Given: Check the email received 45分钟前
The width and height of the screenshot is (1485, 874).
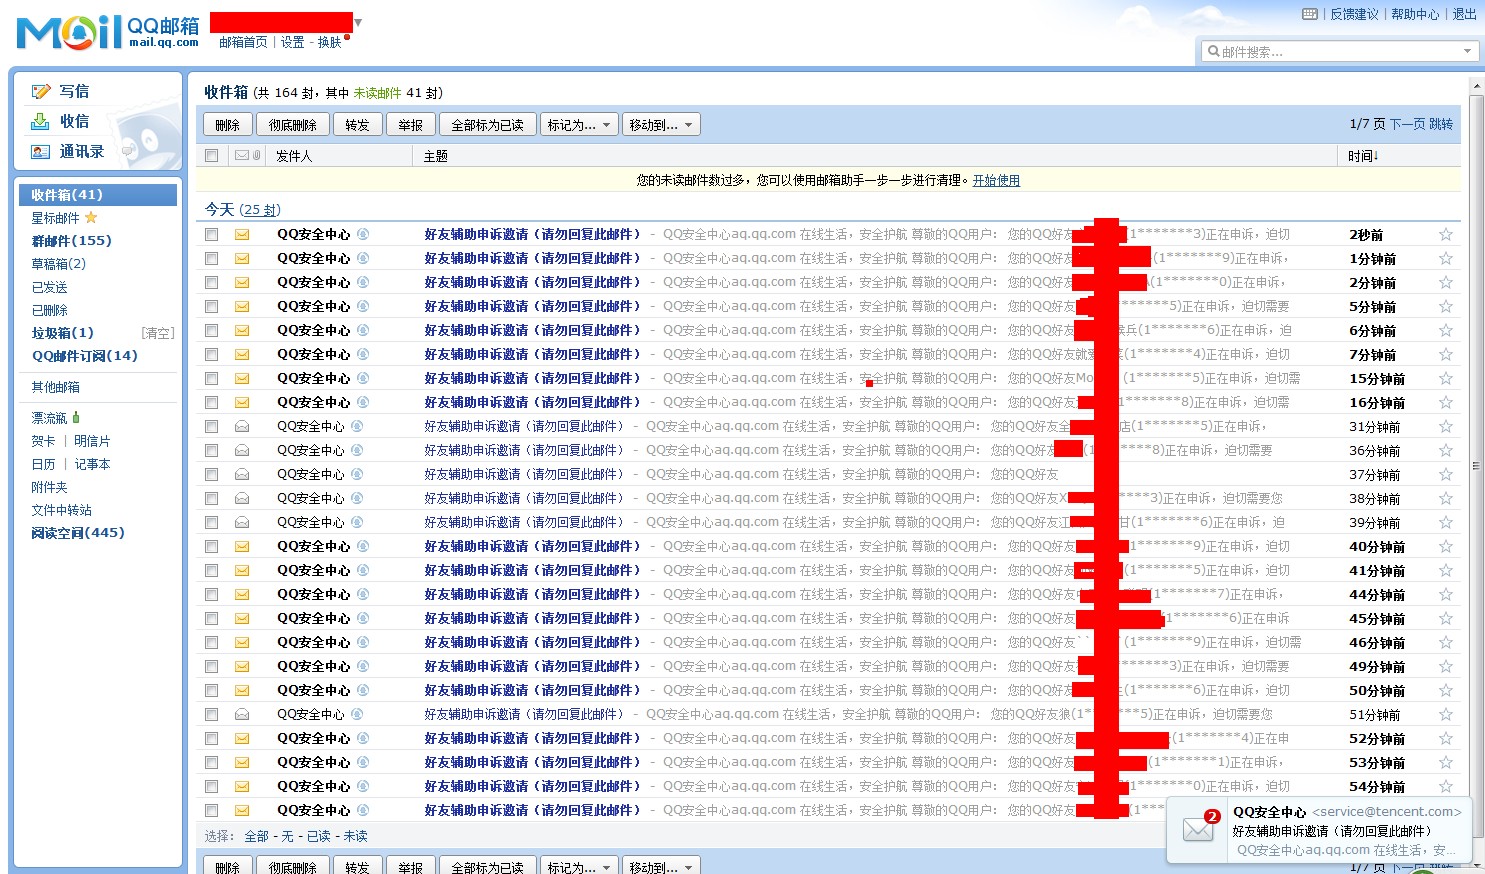Looking at the screenshot, I should (211, 618).
